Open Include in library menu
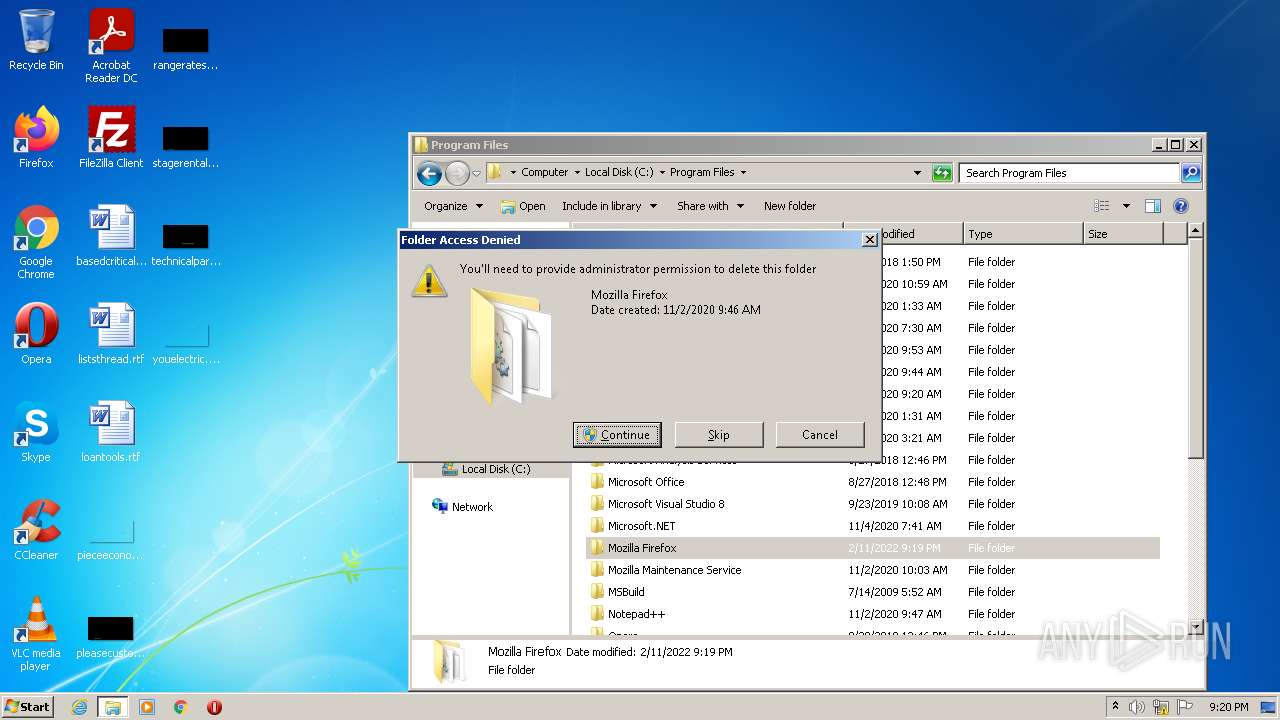 (x=609, y=206)
